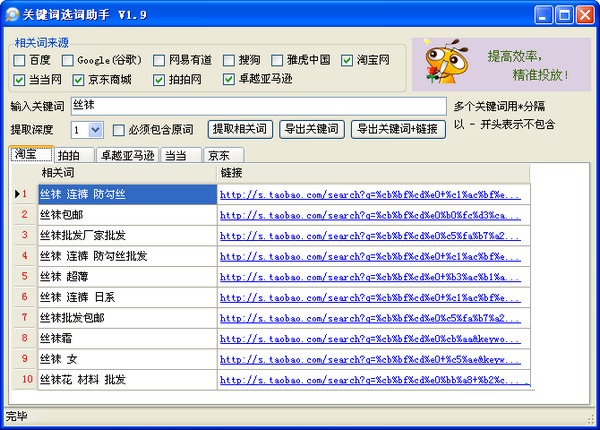Maximize the 关键词选词助手 window
Viewport: 600px width, 430px height.
point(564,15)
